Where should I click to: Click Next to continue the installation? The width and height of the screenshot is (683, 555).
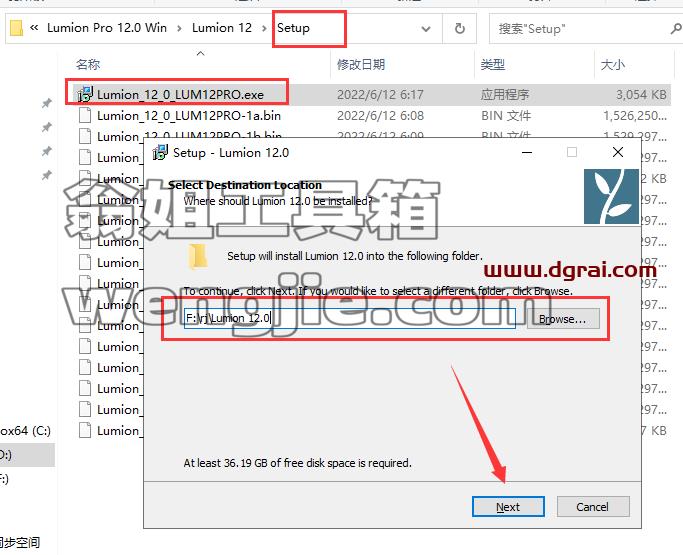[508, 507]
